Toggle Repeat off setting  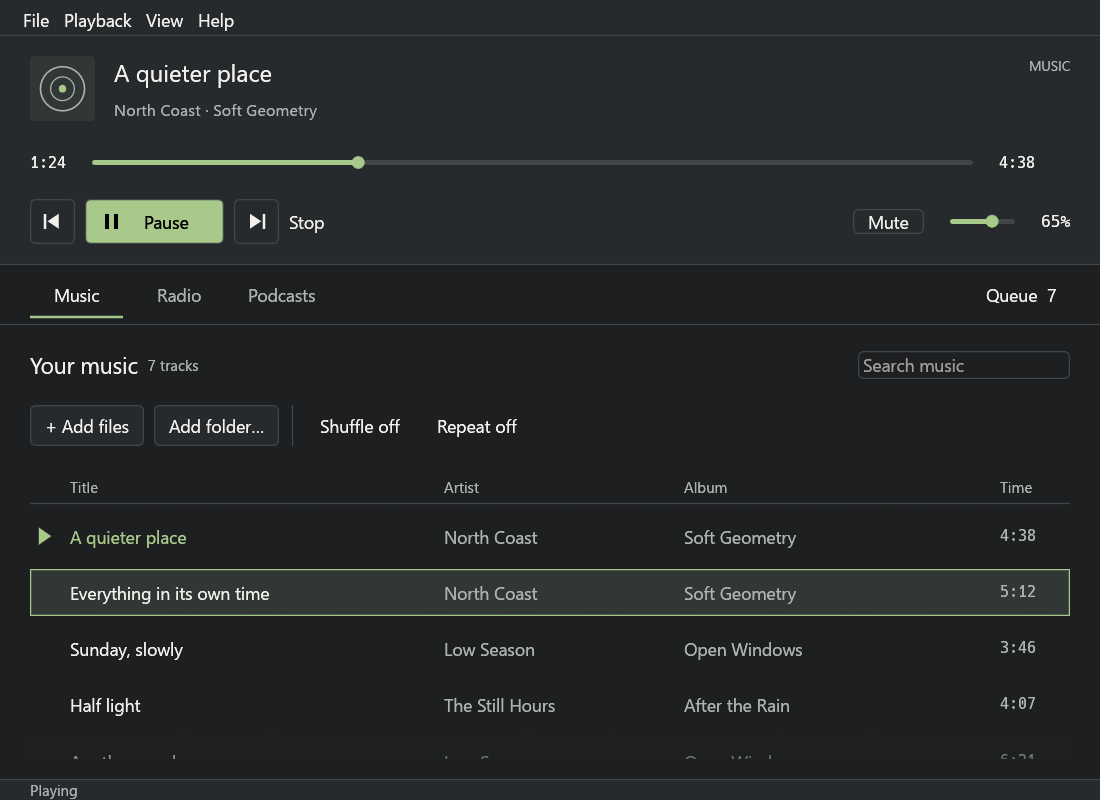point(477,426)
